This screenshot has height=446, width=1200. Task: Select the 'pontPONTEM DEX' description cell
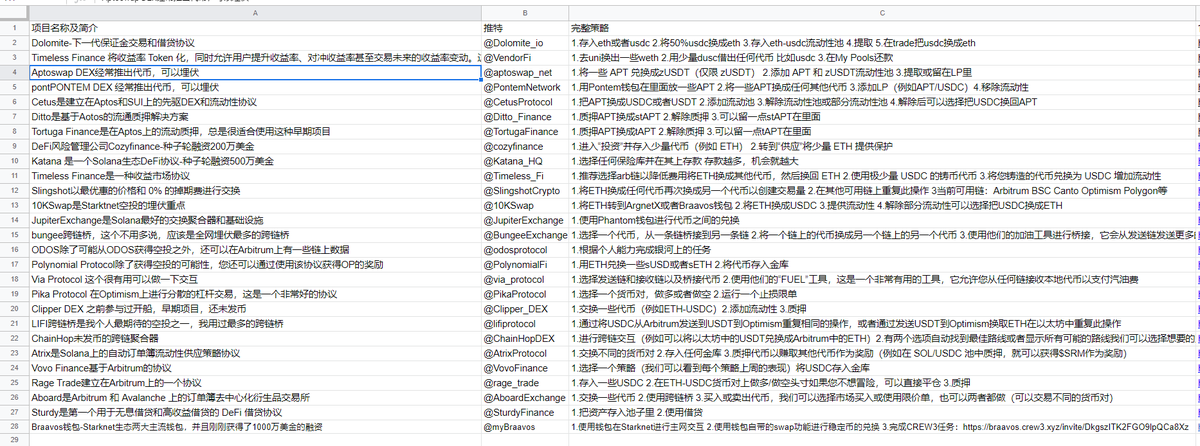click(x=254, y=87)
